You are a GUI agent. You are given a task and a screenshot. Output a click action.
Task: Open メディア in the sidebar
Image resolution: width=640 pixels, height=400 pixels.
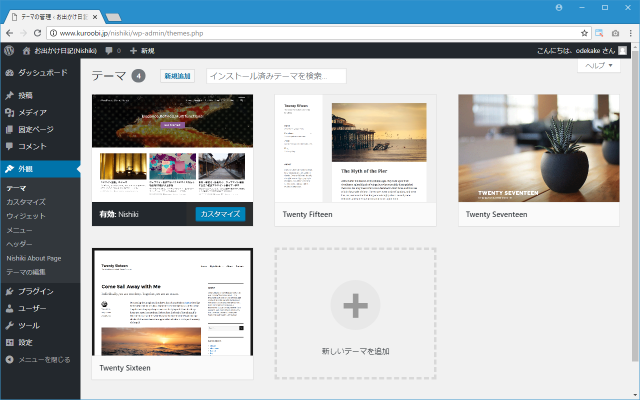tap(40, 112)
